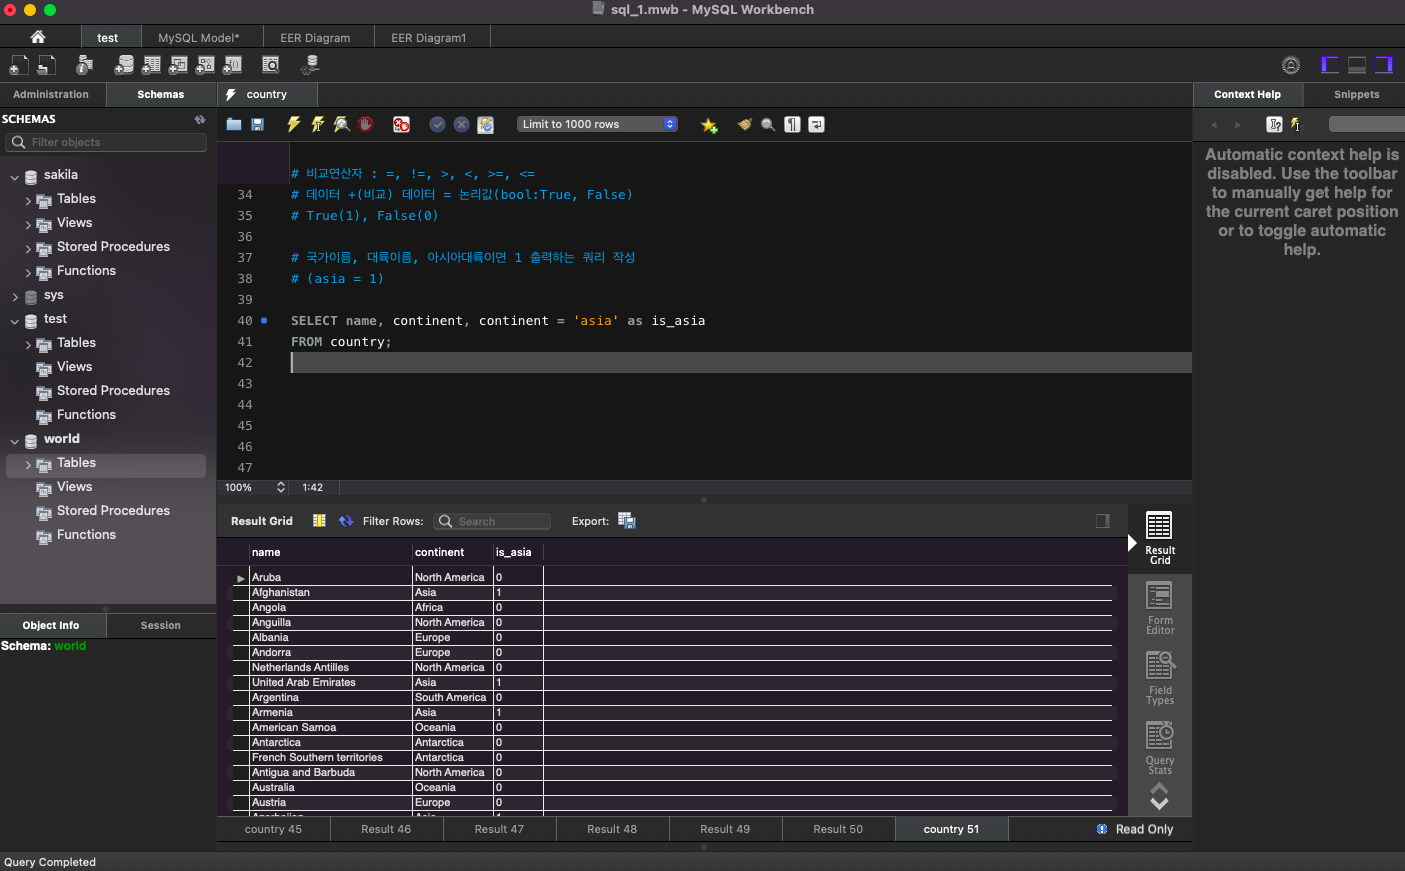Viewport: 1405px width, 871px height.
Task: Select country 45 result tab
Action: point(273,829)
